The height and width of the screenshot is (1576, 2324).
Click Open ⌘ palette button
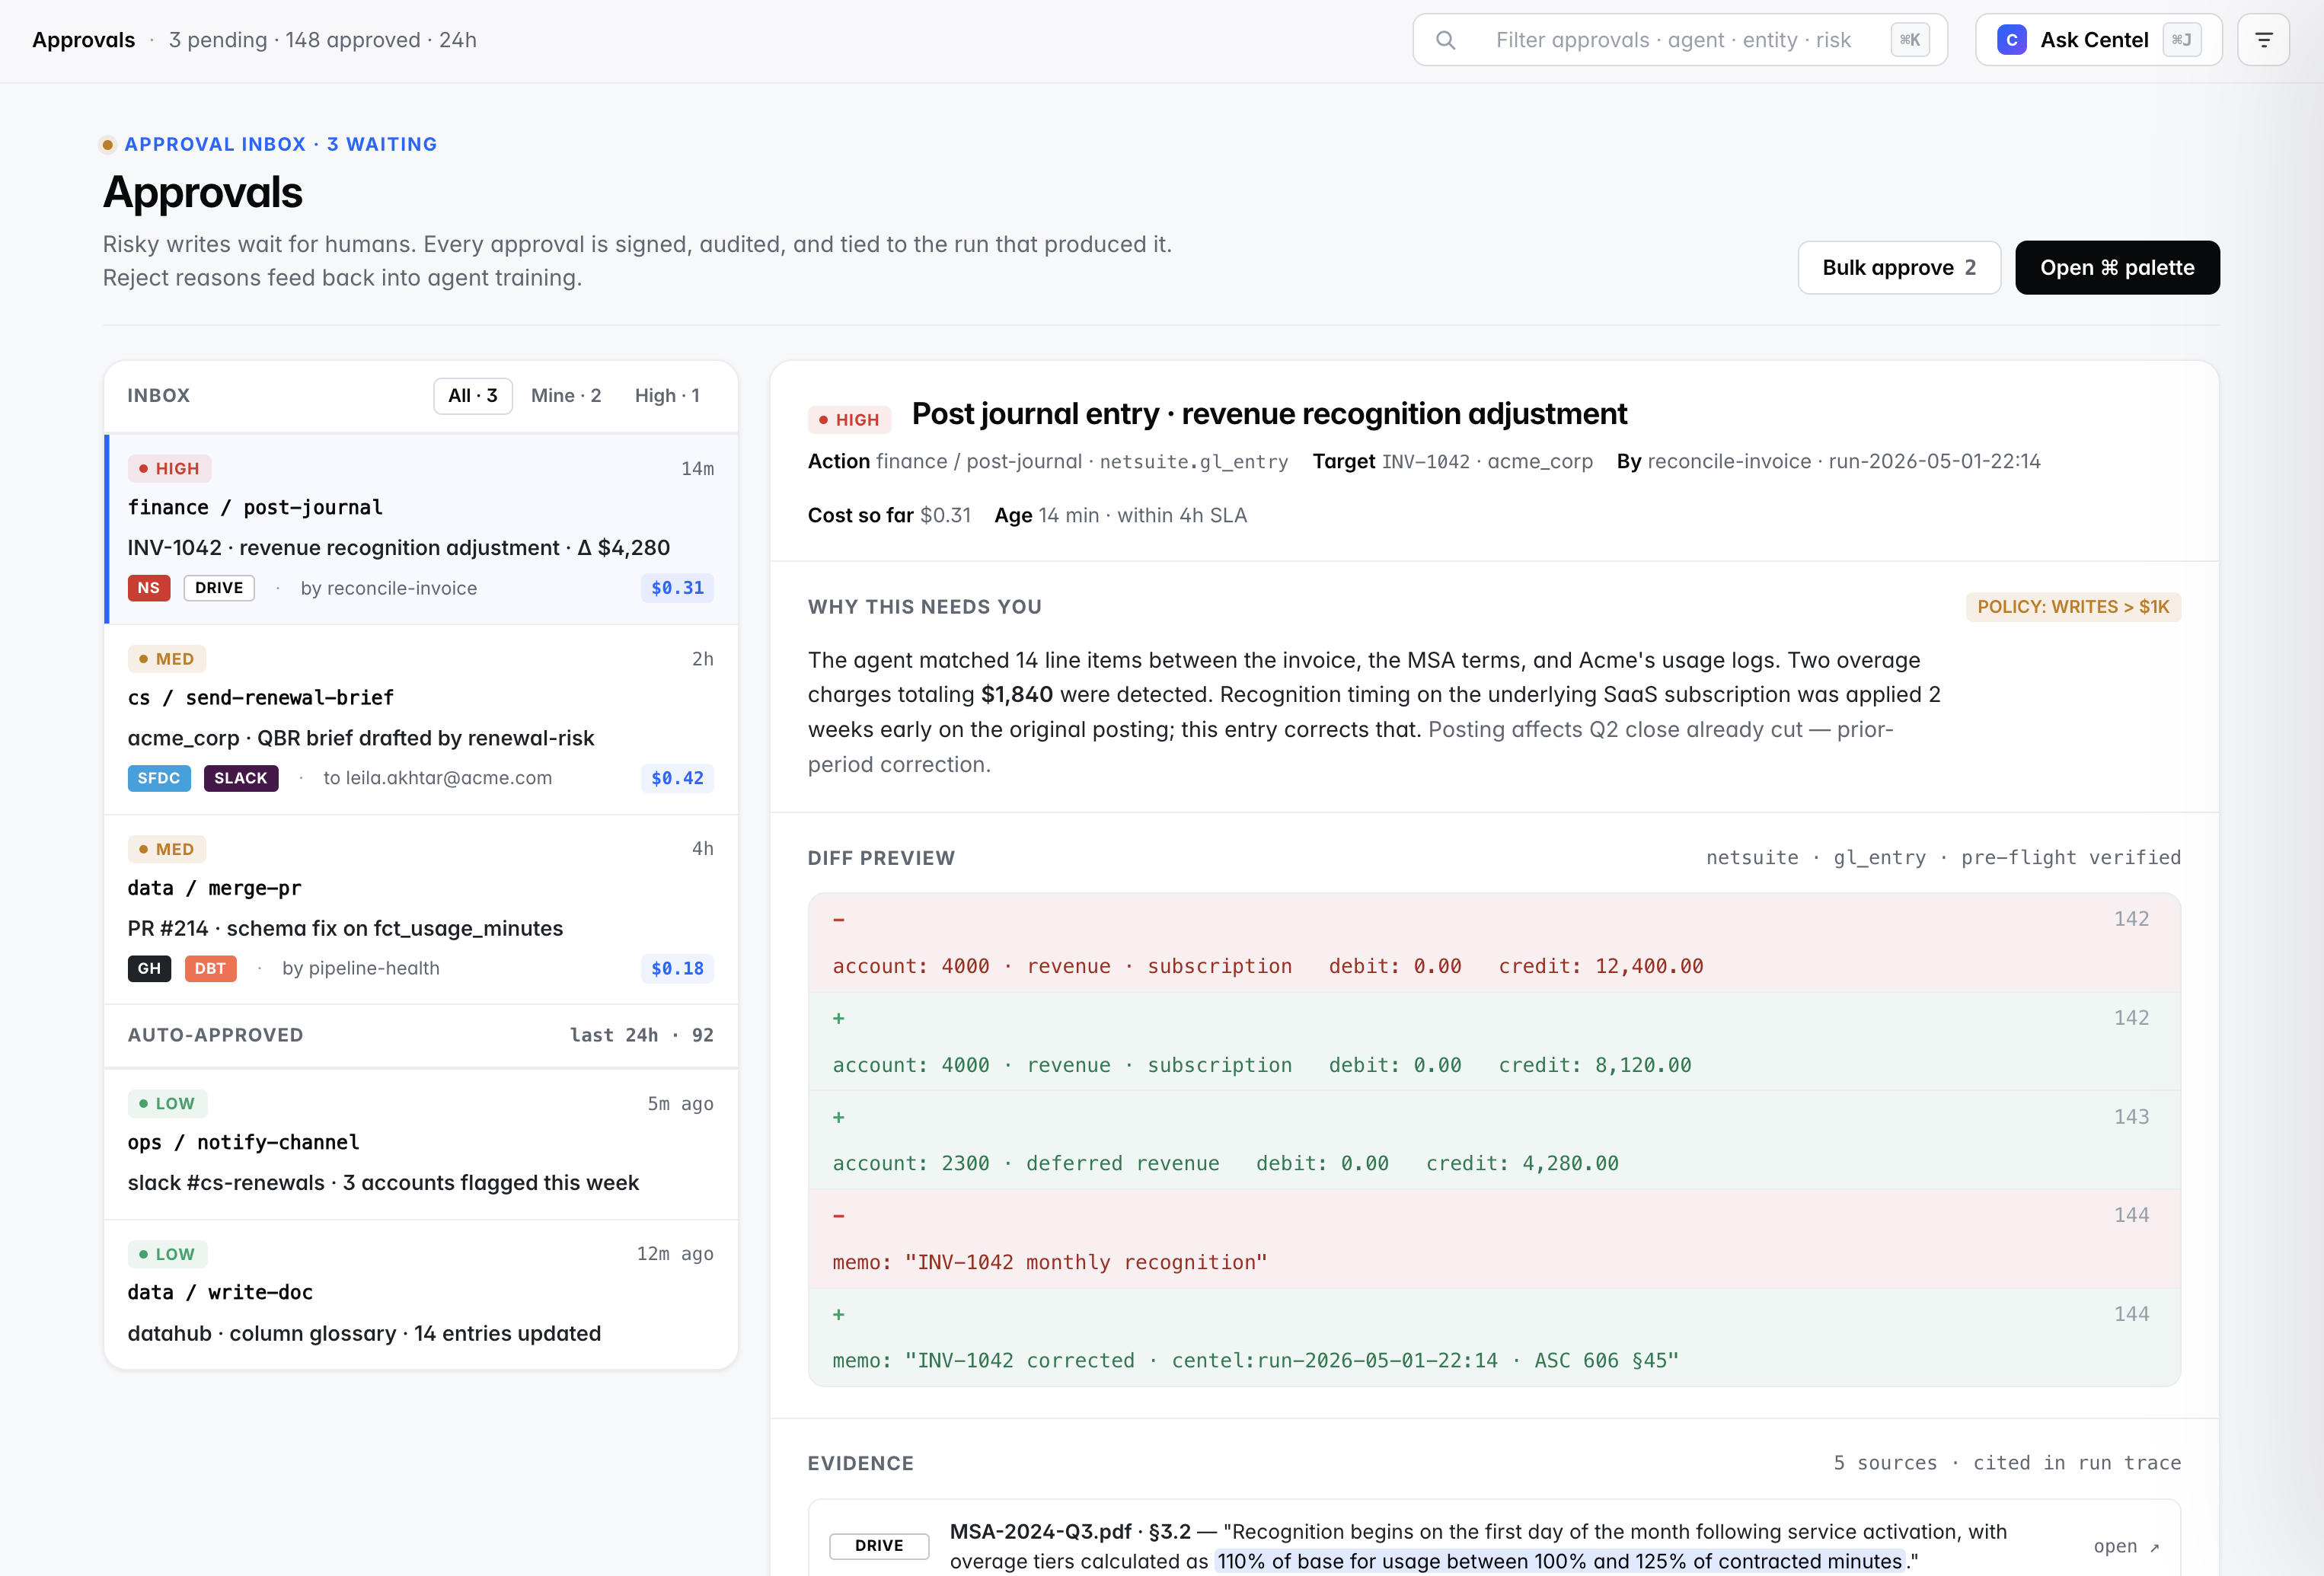2117,267
